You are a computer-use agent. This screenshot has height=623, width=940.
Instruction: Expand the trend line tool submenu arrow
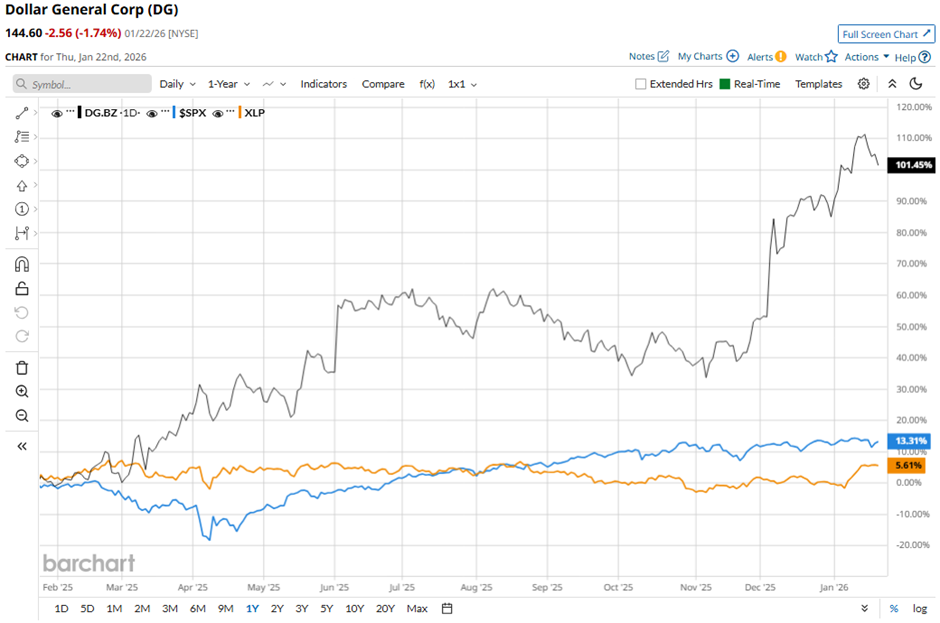click(36, 113)
